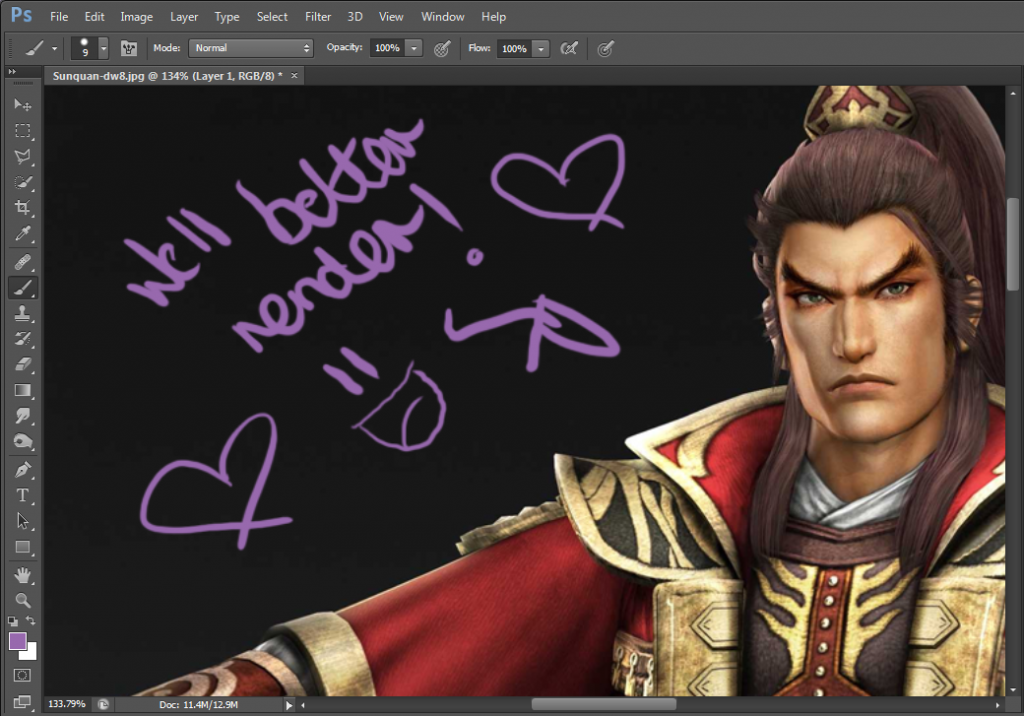The image size is (1024, 716).
Task: Grab the Hand tool
Action: click(22, 574)
